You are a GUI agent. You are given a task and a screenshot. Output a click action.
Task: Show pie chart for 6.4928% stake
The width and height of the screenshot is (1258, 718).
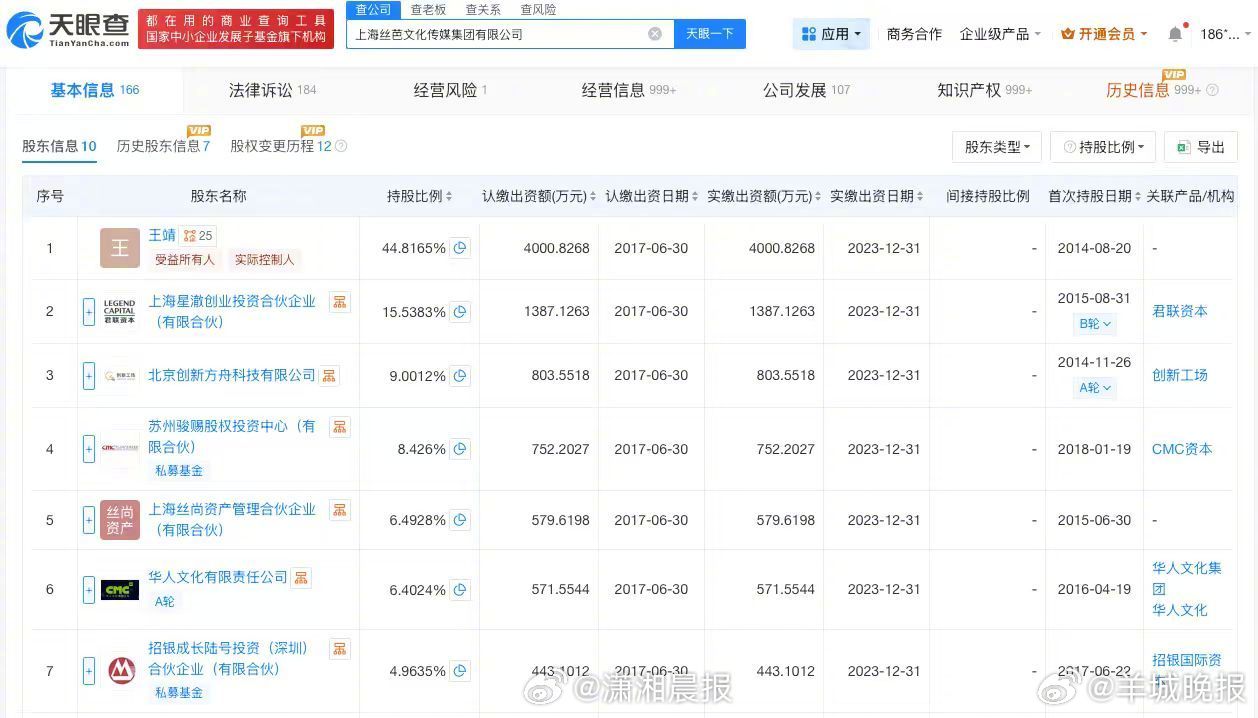tap(460, 520)
